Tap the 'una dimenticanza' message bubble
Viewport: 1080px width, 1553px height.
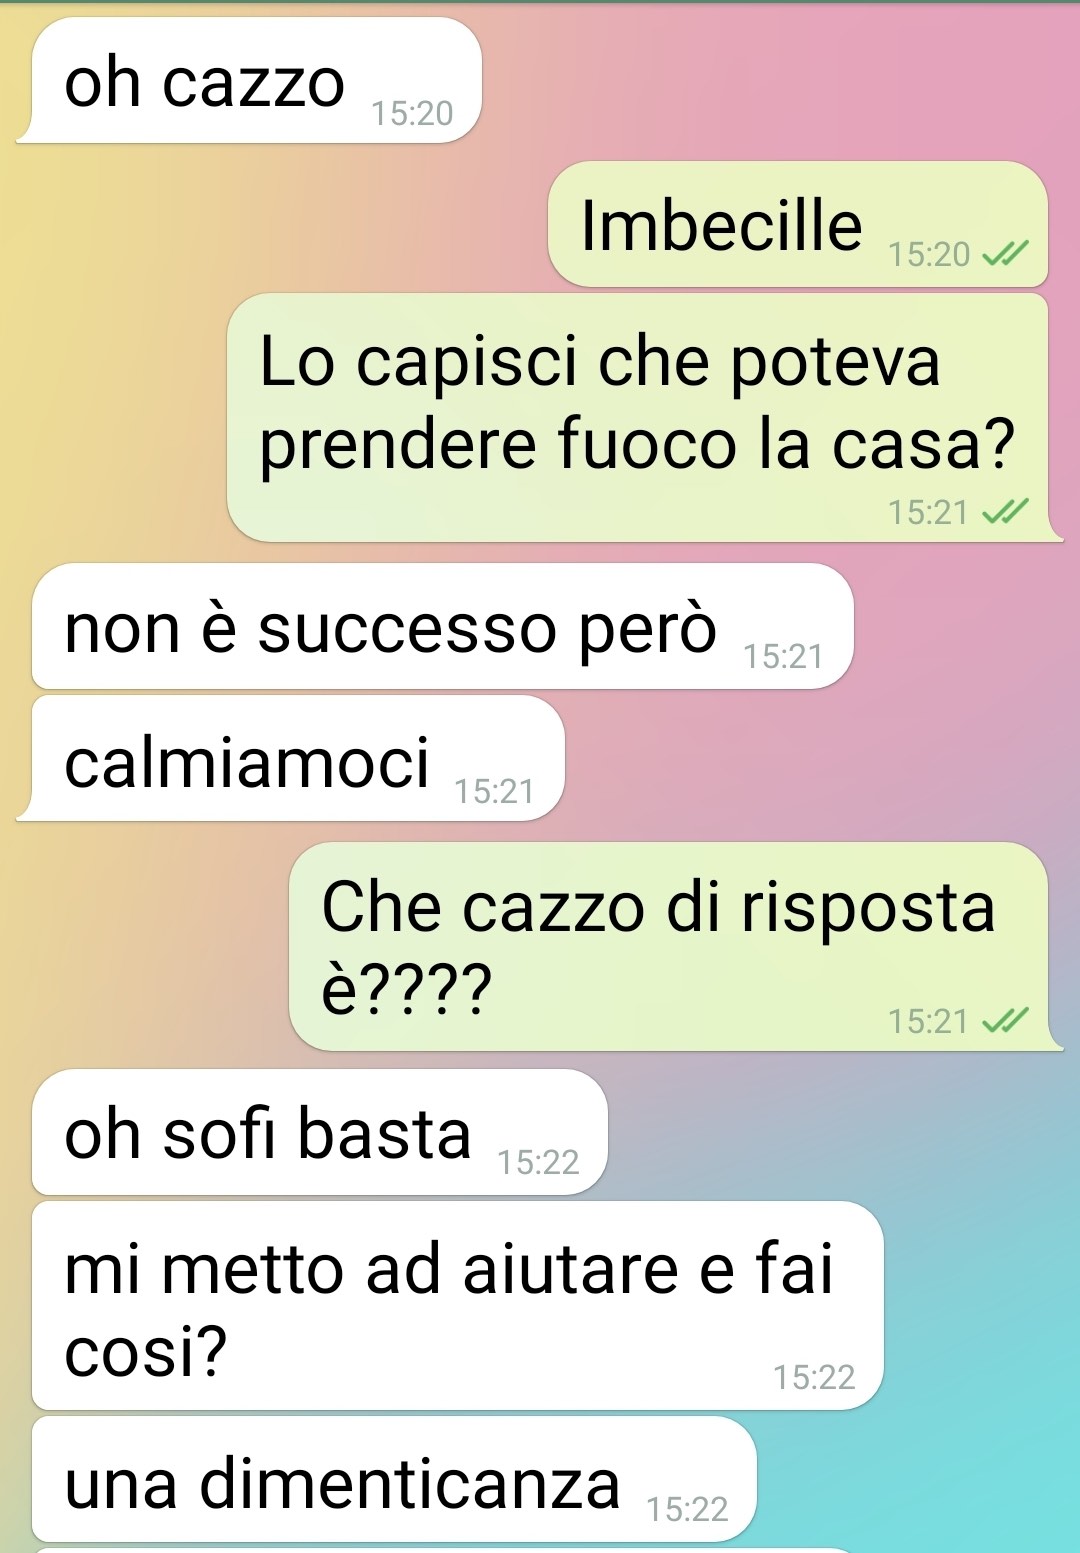pos(394,1479)
